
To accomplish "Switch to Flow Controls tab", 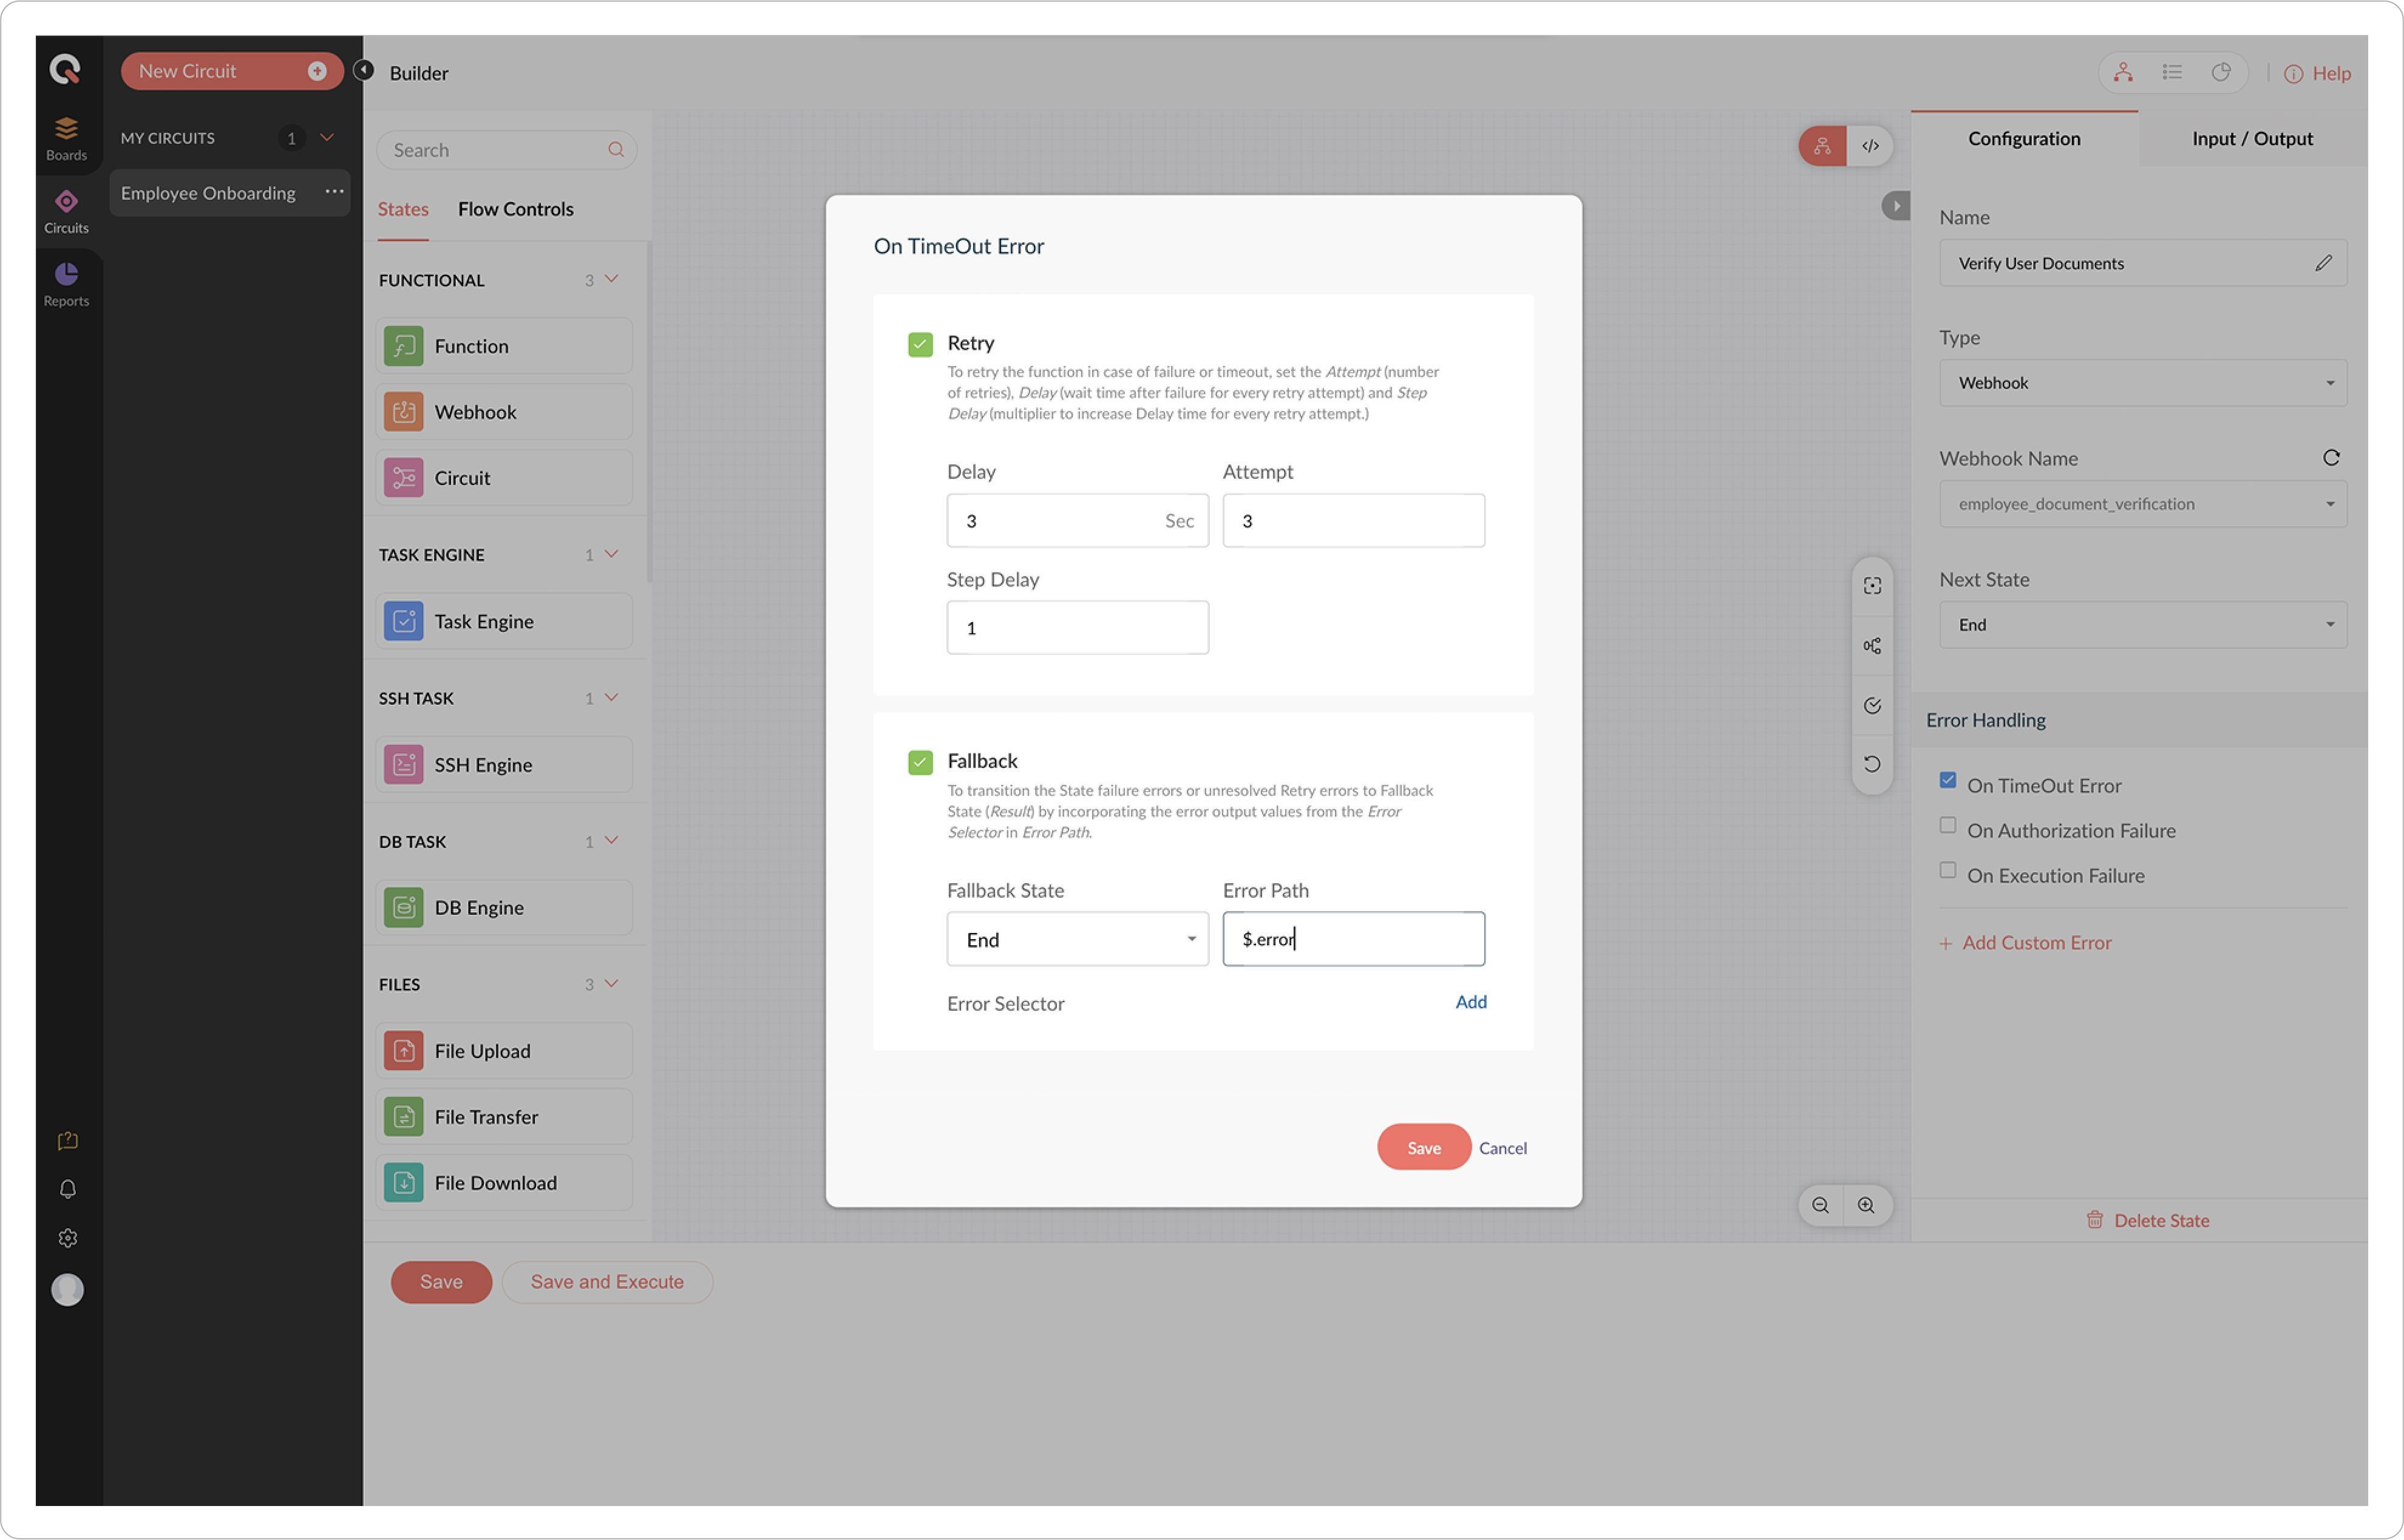I will (x=515, y=209).
